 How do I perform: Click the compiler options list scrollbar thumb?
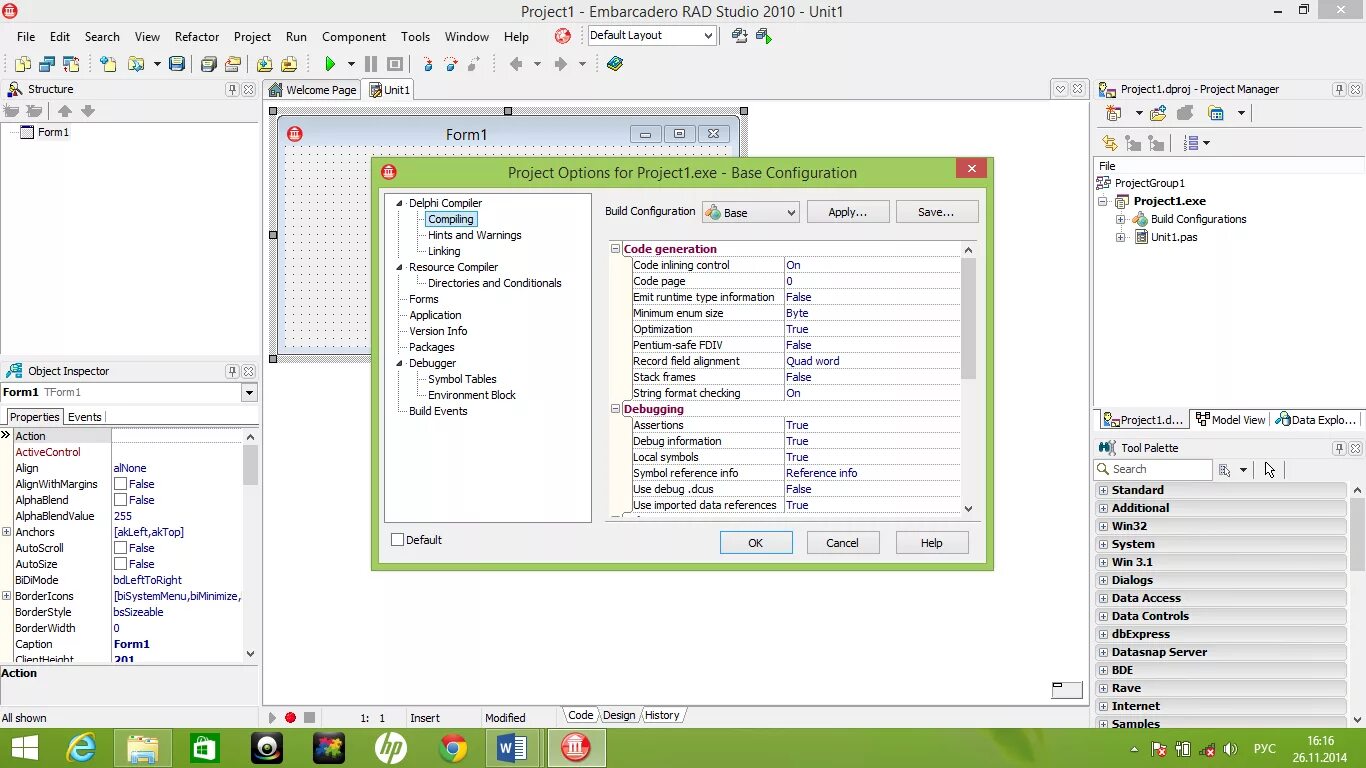(x=968, y=318)
